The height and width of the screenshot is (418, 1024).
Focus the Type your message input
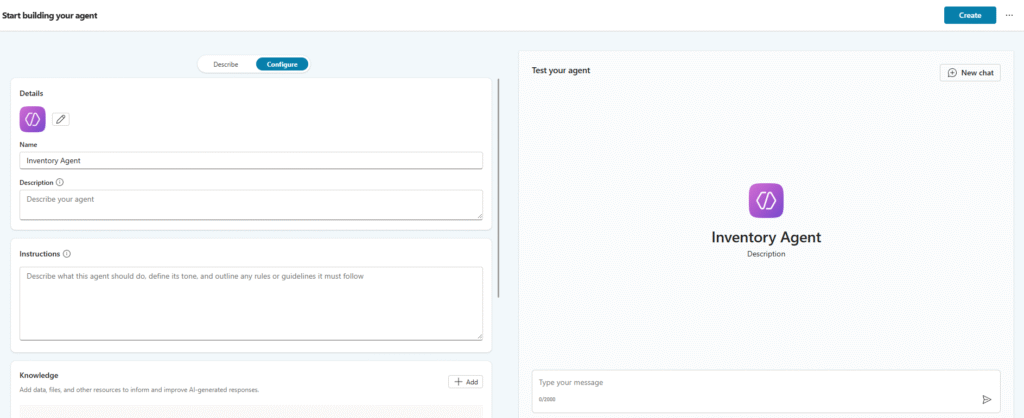(x=750, y=383)
